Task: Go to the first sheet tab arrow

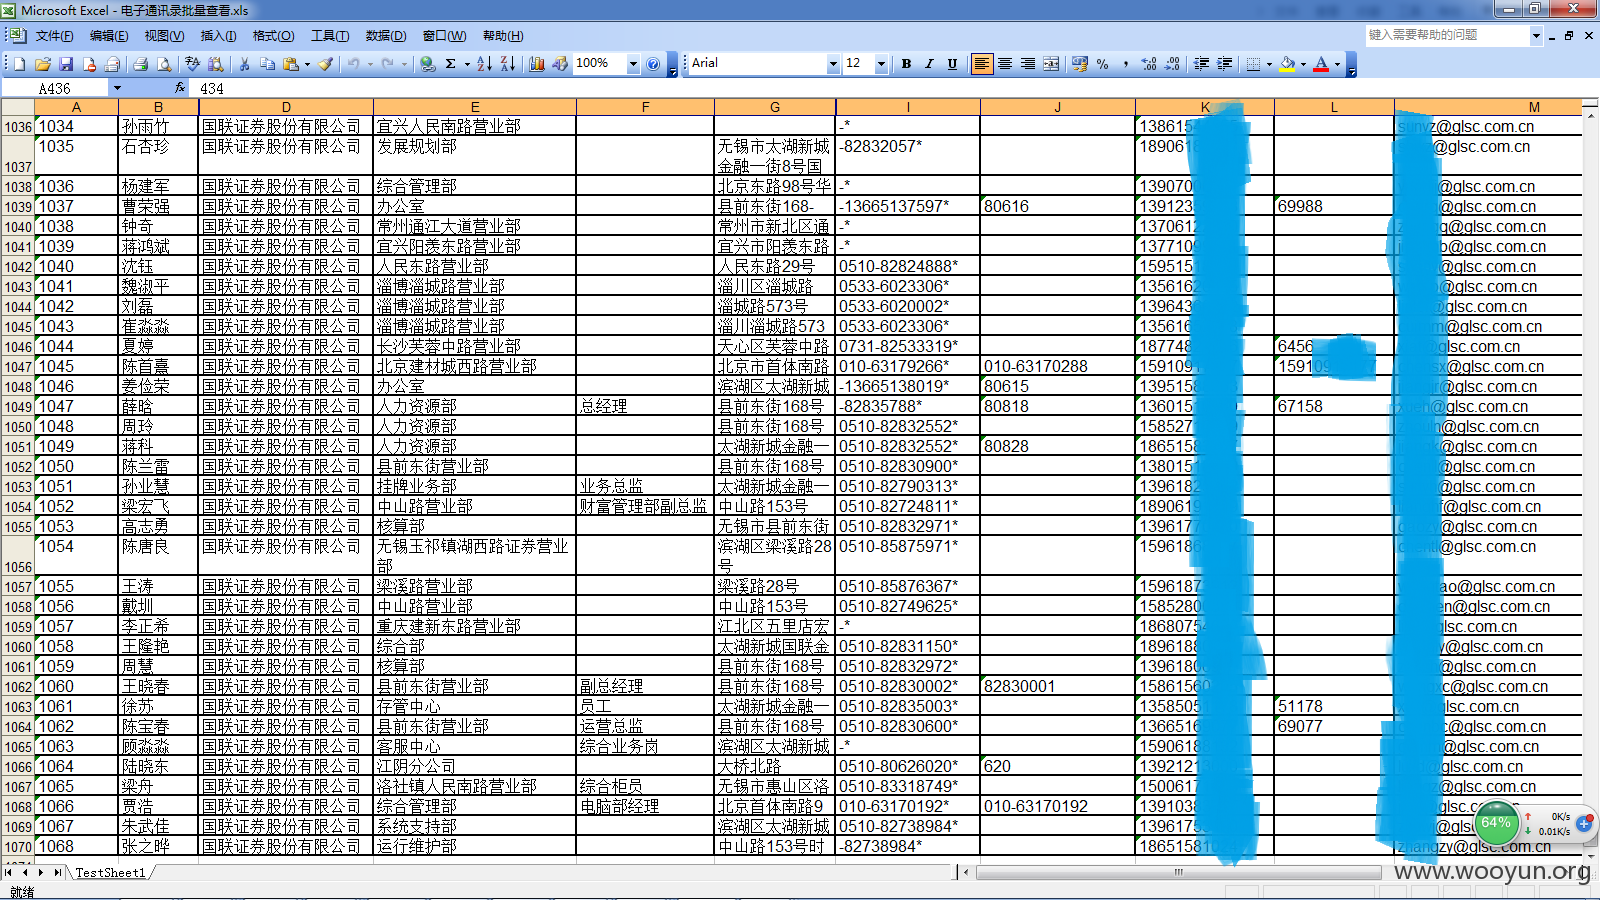Action: click(x=9, y=873)
